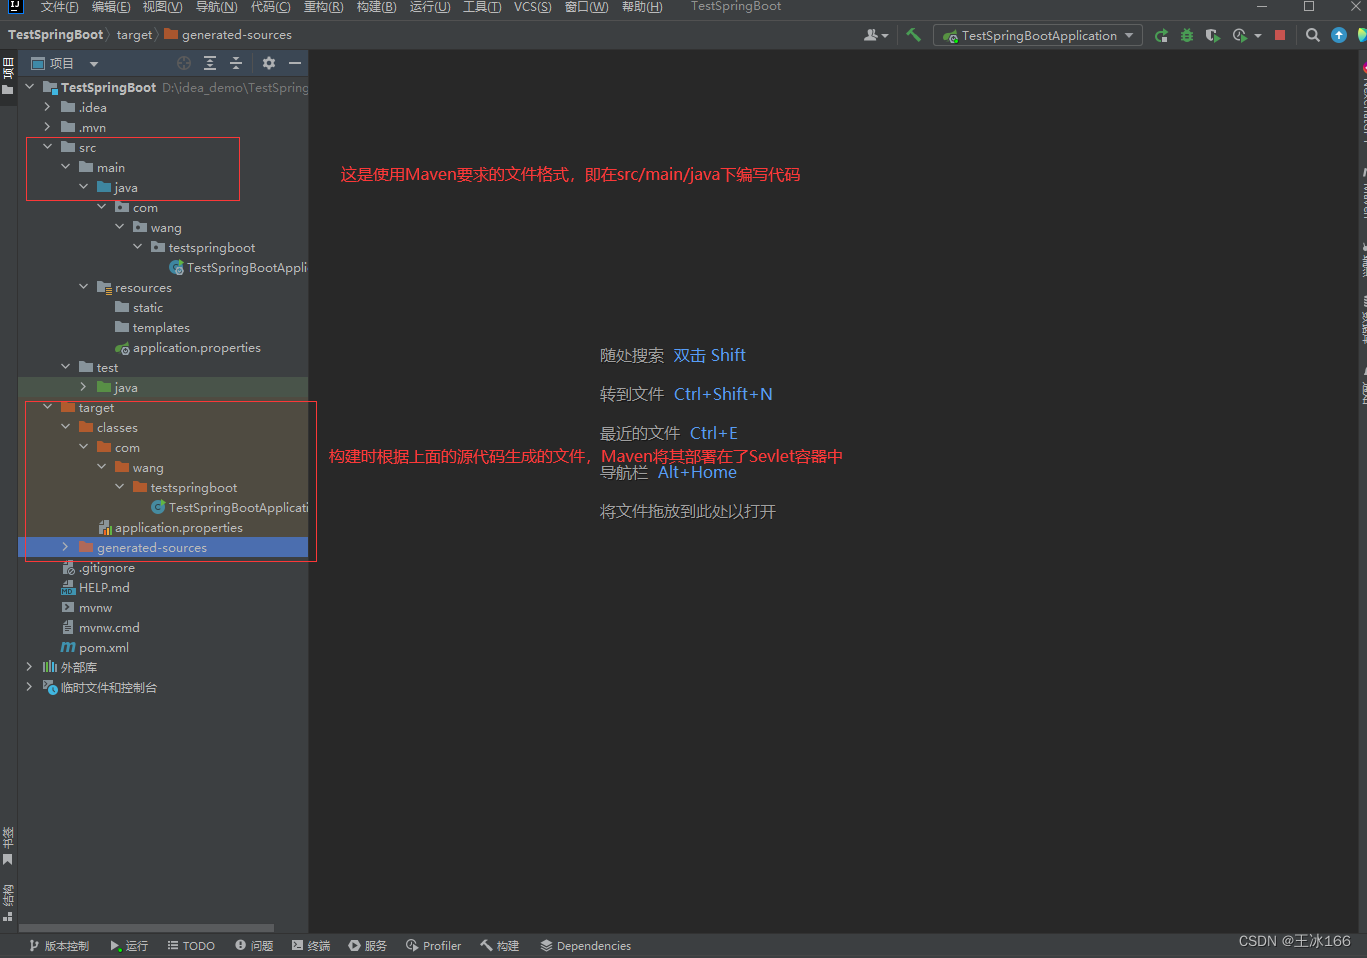Select mvnw.cmd file
This screenshot has width=1367, height=958.
[100, 627]
